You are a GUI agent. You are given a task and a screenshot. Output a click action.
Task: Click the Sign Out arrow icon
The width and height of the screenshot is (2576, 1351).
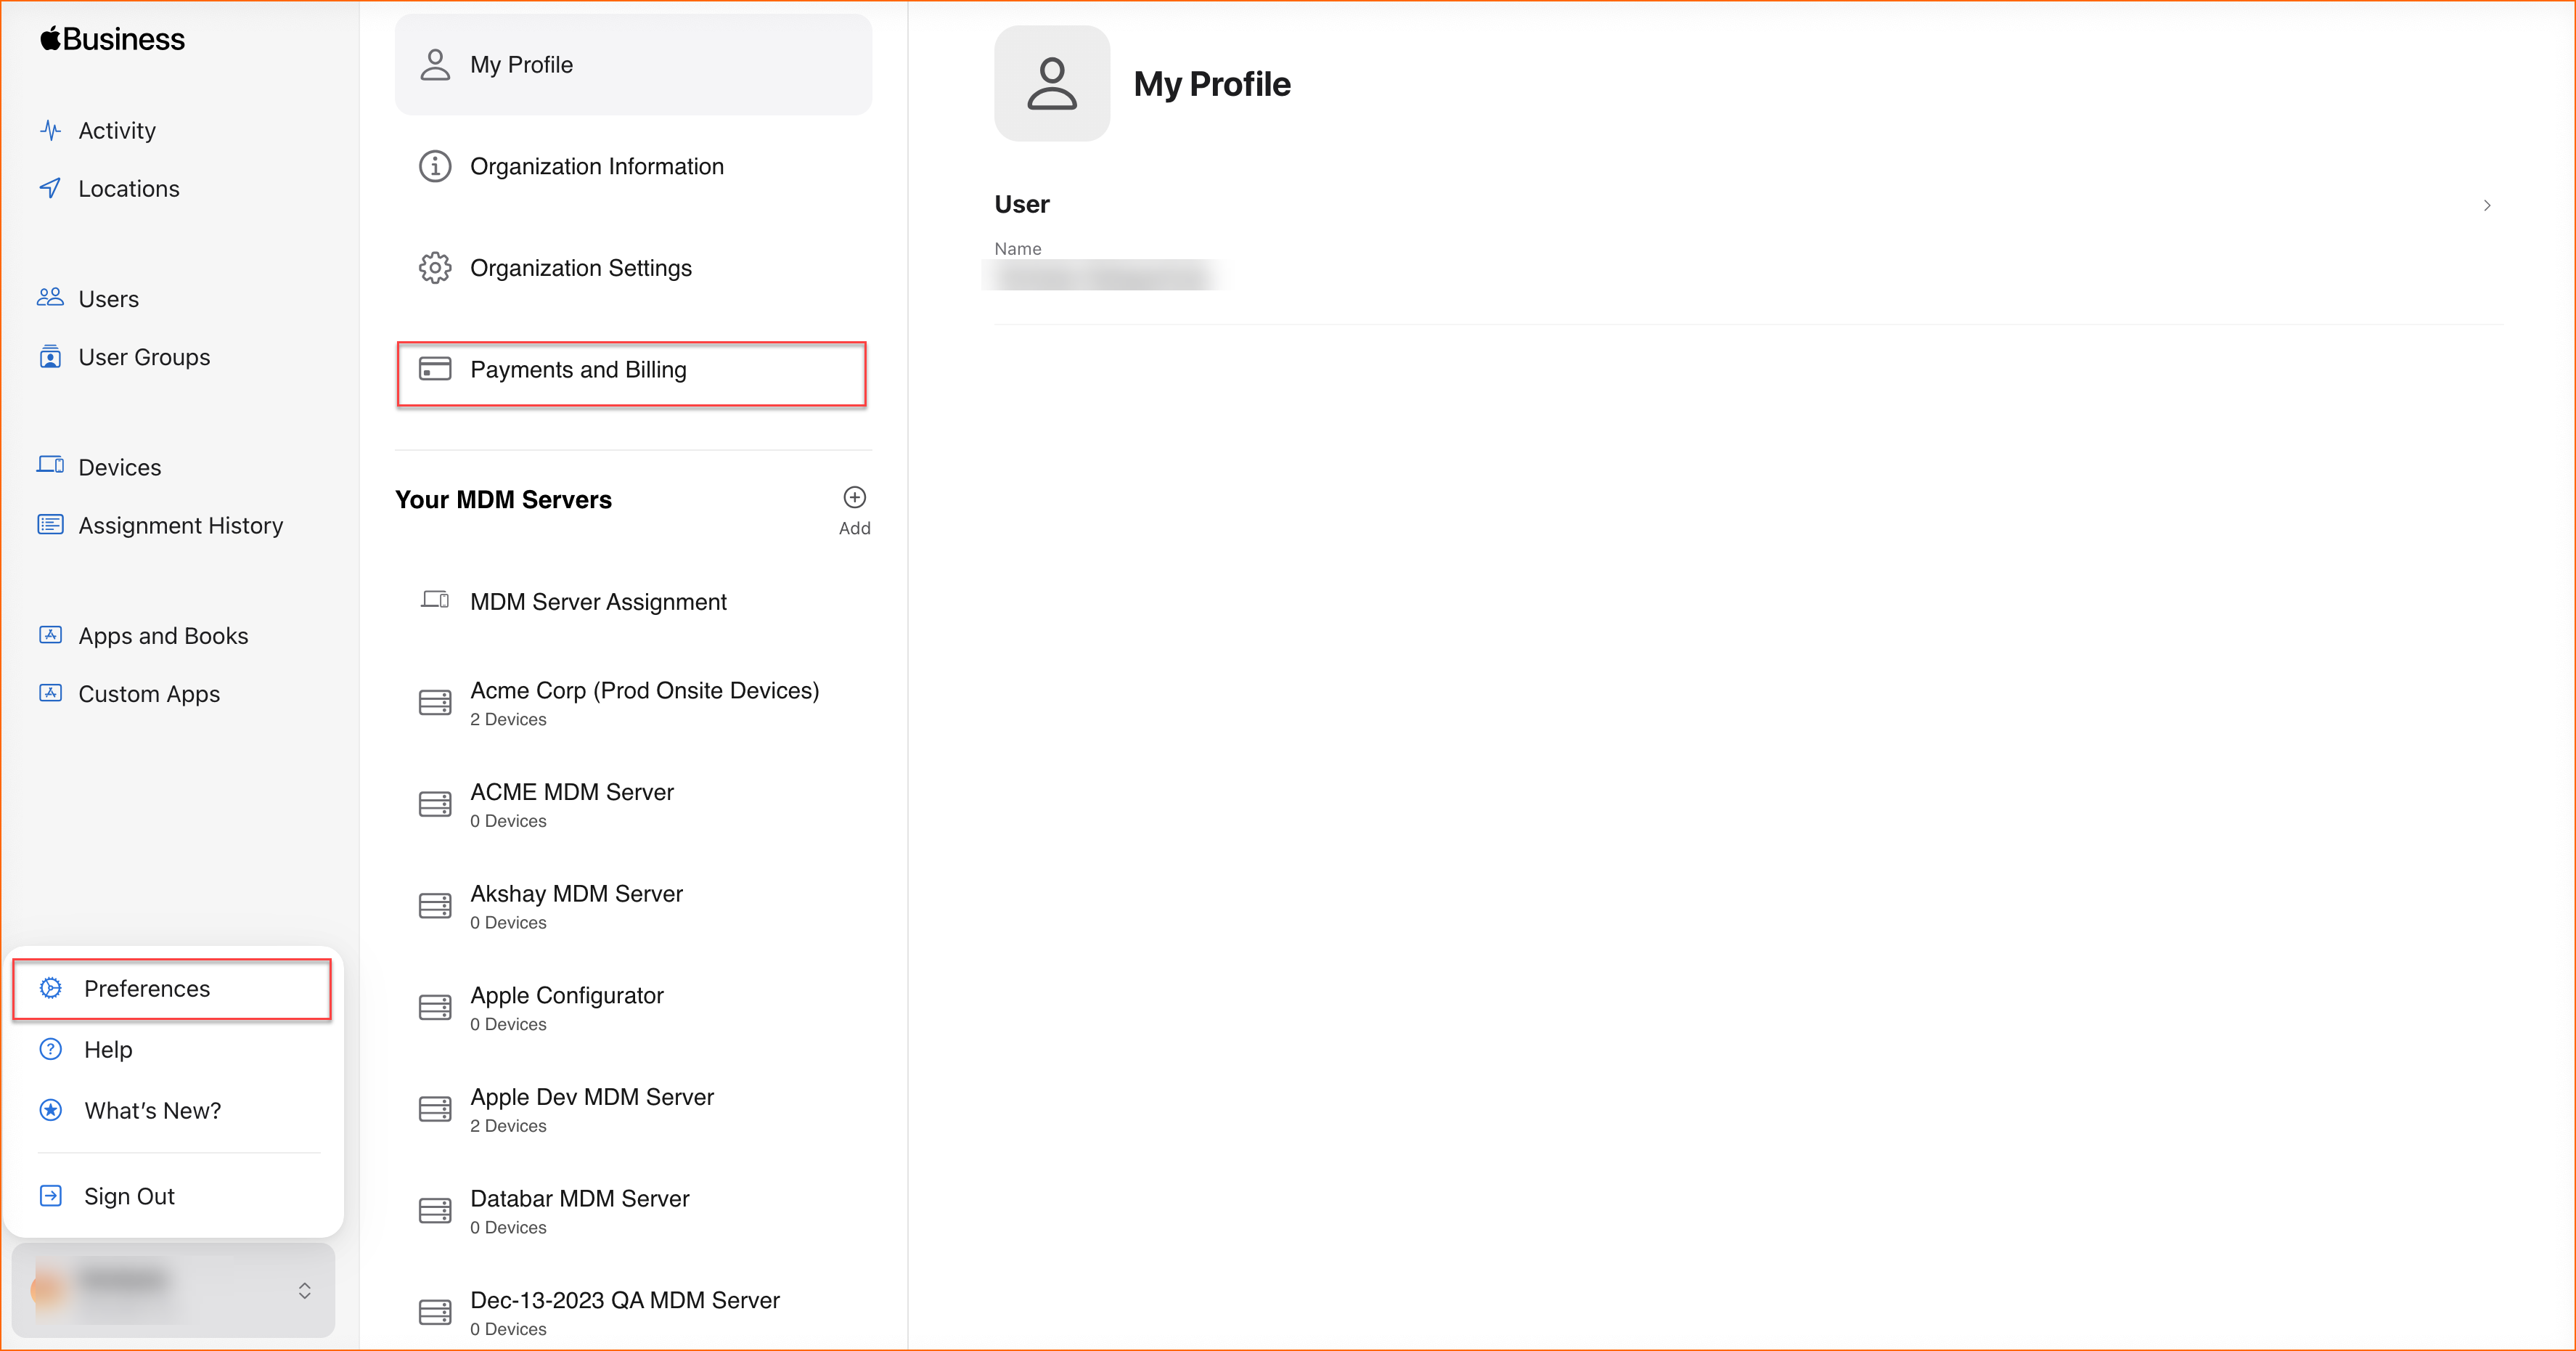point(51,1196)
